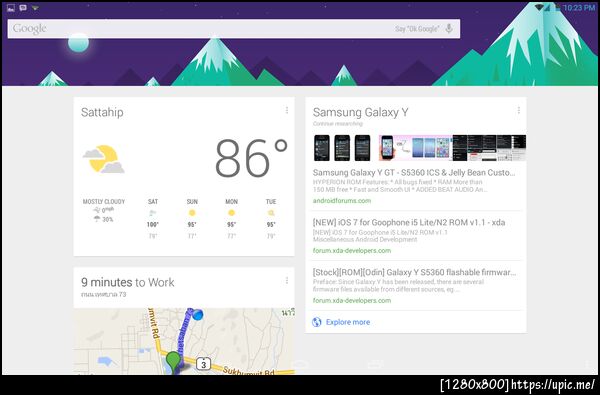Open the Samsung Galaxy Y research title
The height and width of the screenshot is (395, 600).
[360, 112]
